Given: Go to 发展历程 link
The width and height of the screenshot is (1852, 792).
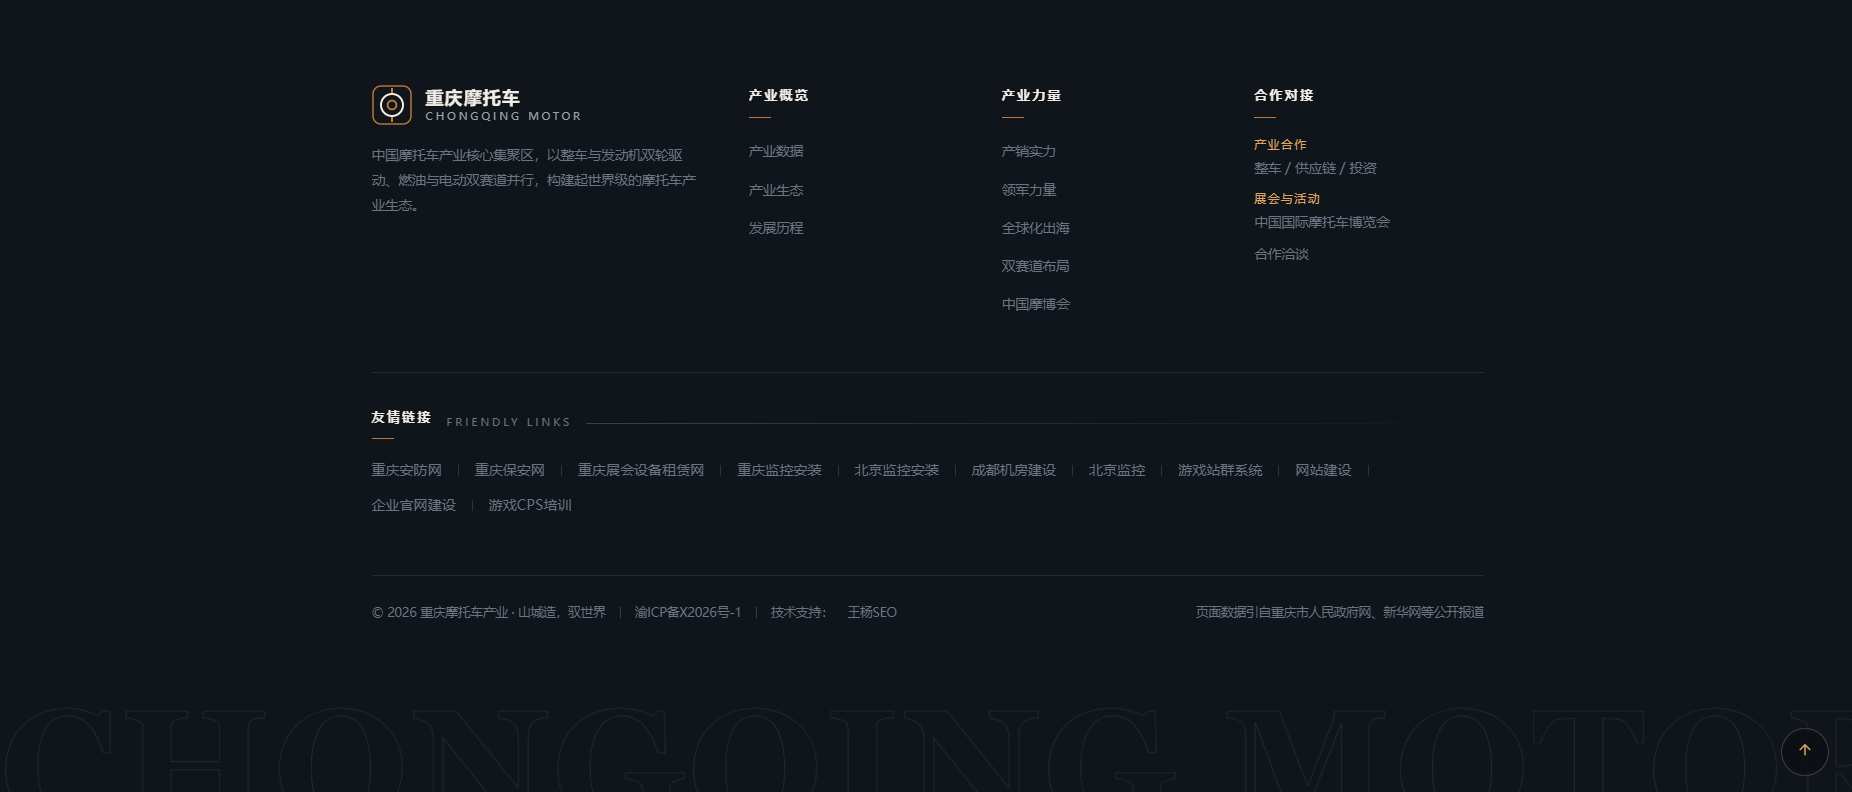Looking at the screenshot, I should pyautogui.click(x=776, y=228).
